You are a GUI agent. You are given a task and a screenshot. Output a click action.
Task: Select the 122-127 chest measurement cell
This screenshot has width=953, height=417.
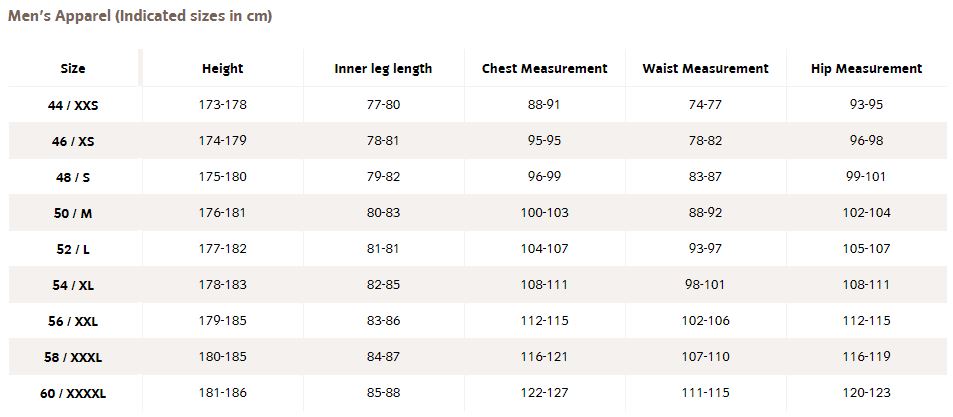click(x=545, y=393)
